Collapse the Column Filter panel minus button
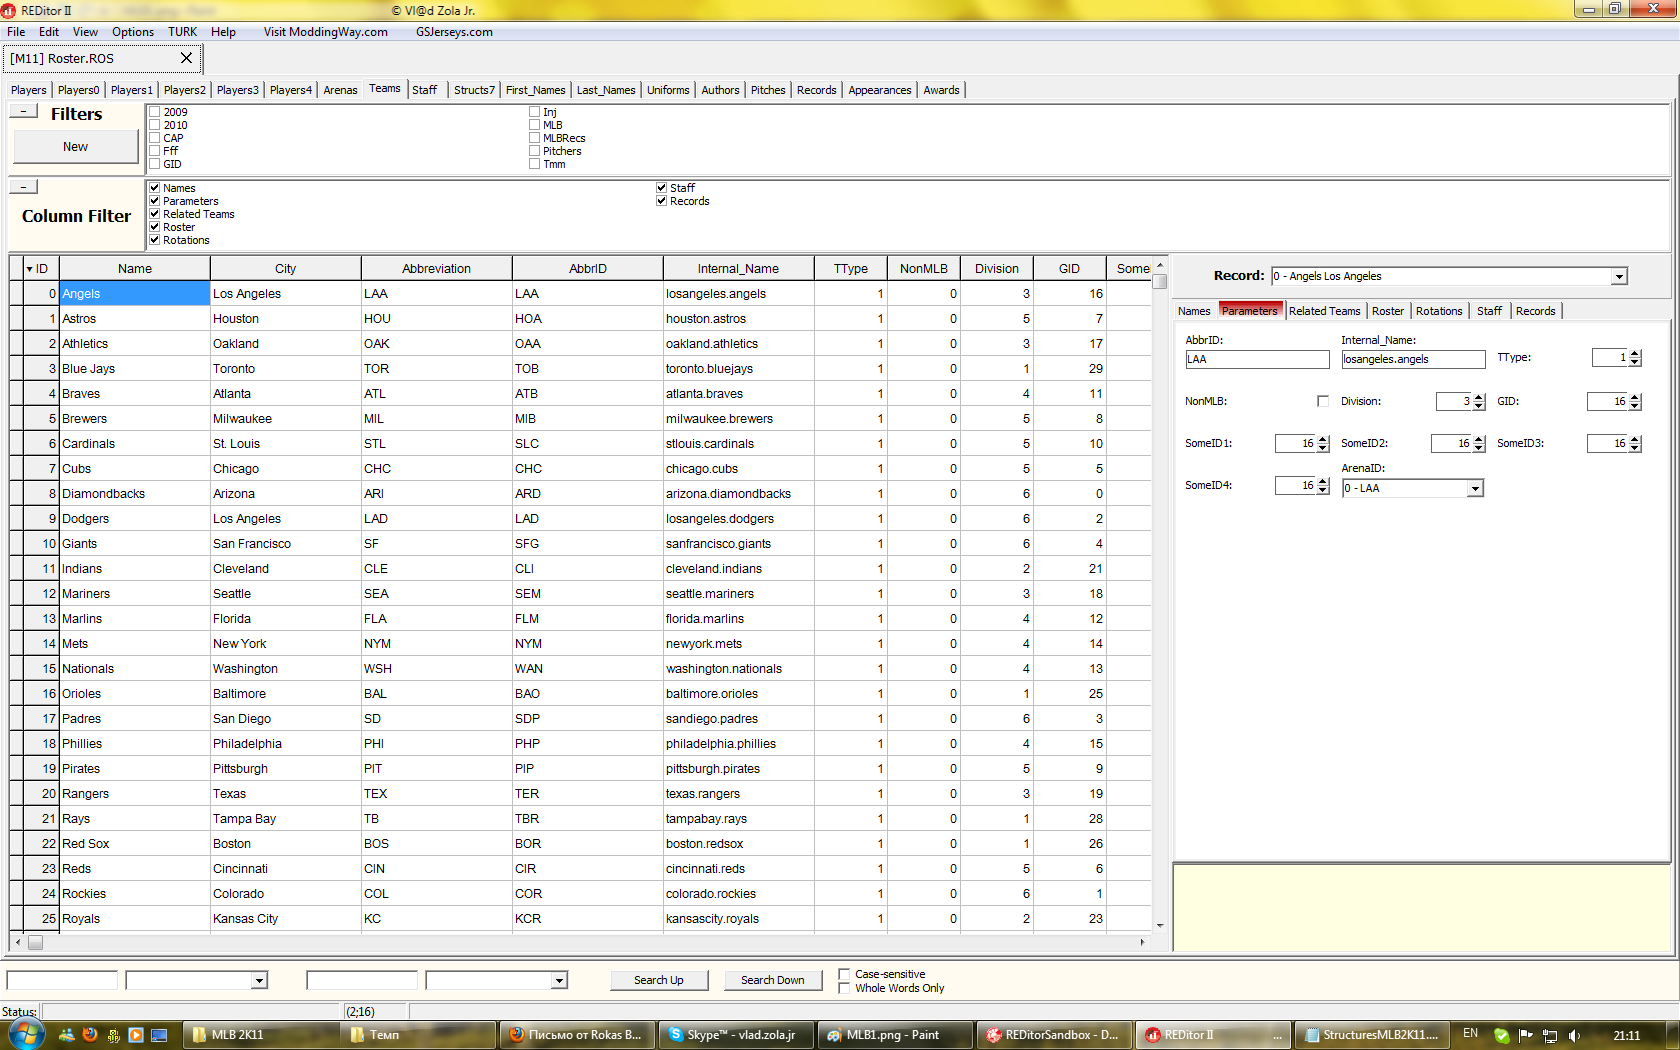Viewport: 1680px width, 1050px height. coord(23,186)
